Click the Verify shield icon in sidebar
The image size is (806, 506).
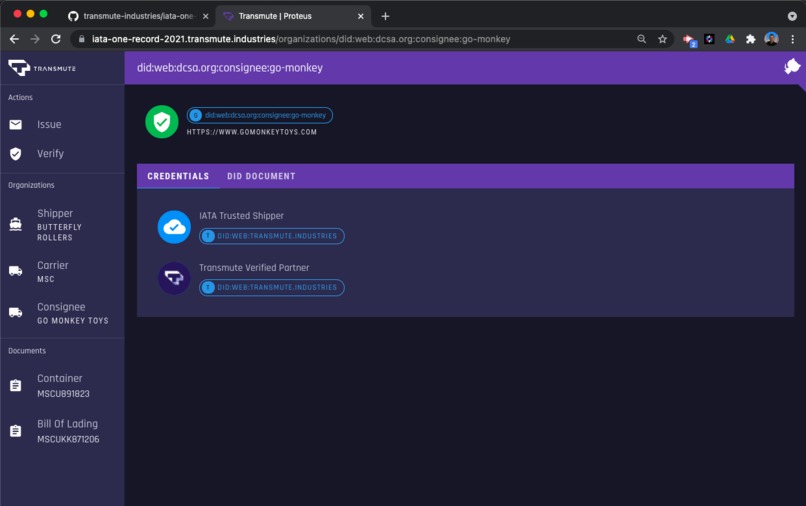pos(15,154)
